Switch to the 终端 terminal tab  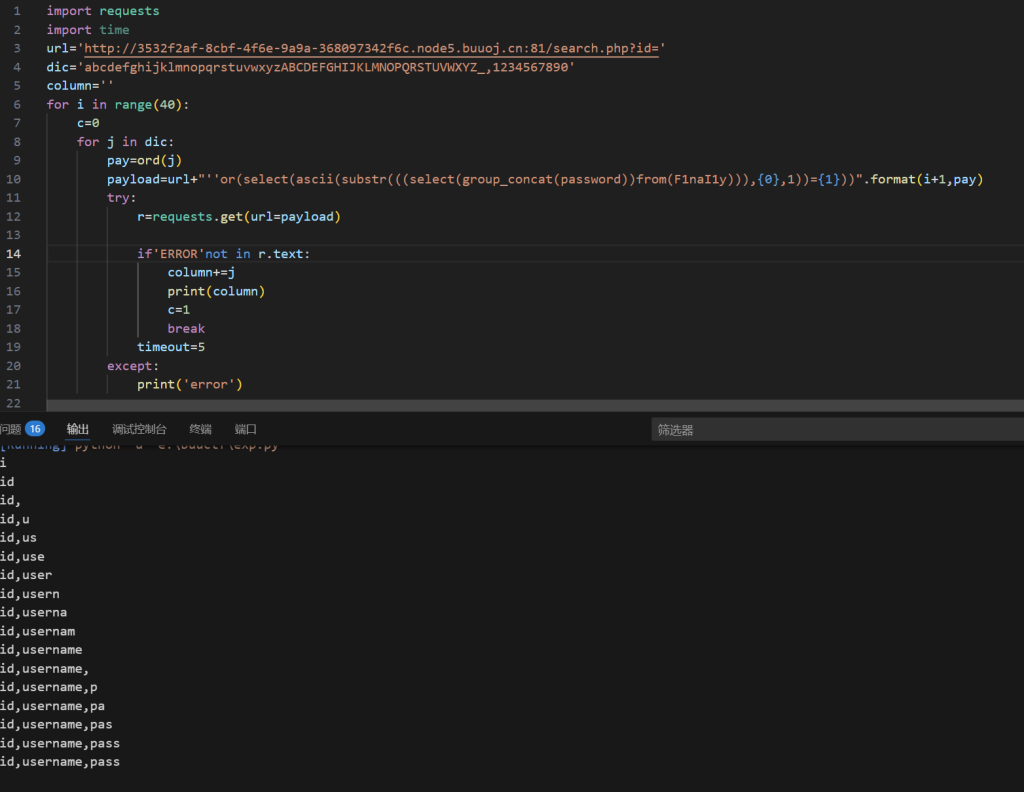[x=200, y=429]
